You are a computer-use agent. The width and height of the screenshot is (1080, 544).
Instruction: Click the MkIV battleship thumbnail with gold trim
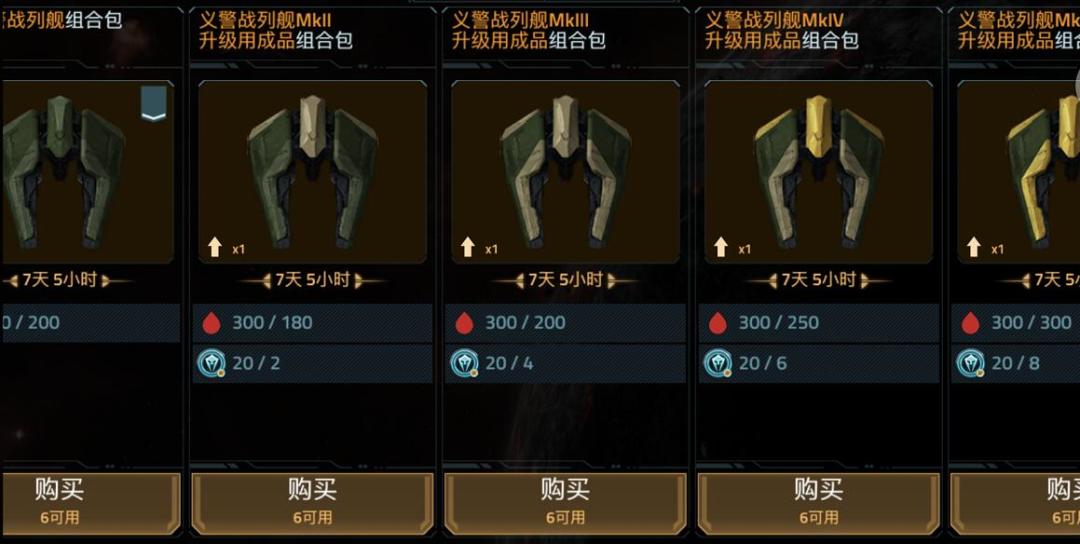818,171
